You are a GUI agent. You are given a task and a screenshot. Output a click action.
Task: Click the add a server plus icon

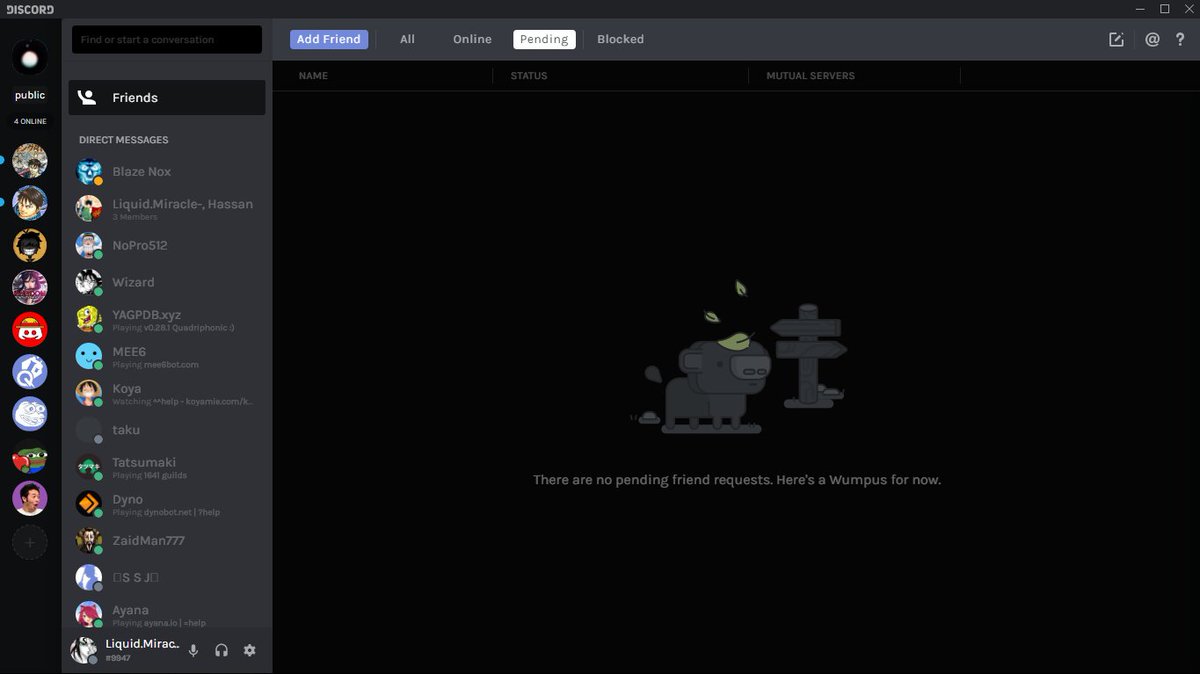[30, 542]
